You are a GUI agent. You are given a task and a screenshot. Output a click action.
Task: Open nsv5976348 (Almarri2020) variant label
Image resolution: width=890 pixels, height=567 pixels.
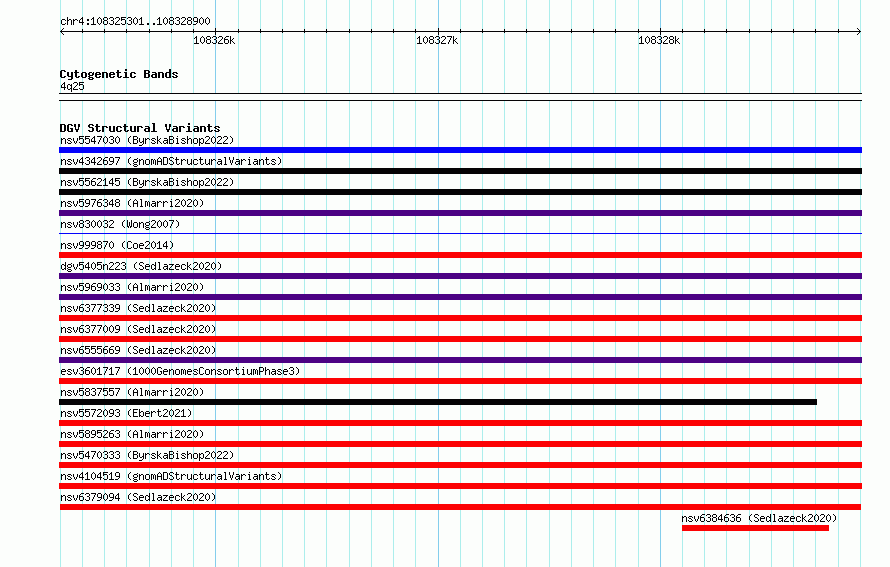[x=132, y=203]
